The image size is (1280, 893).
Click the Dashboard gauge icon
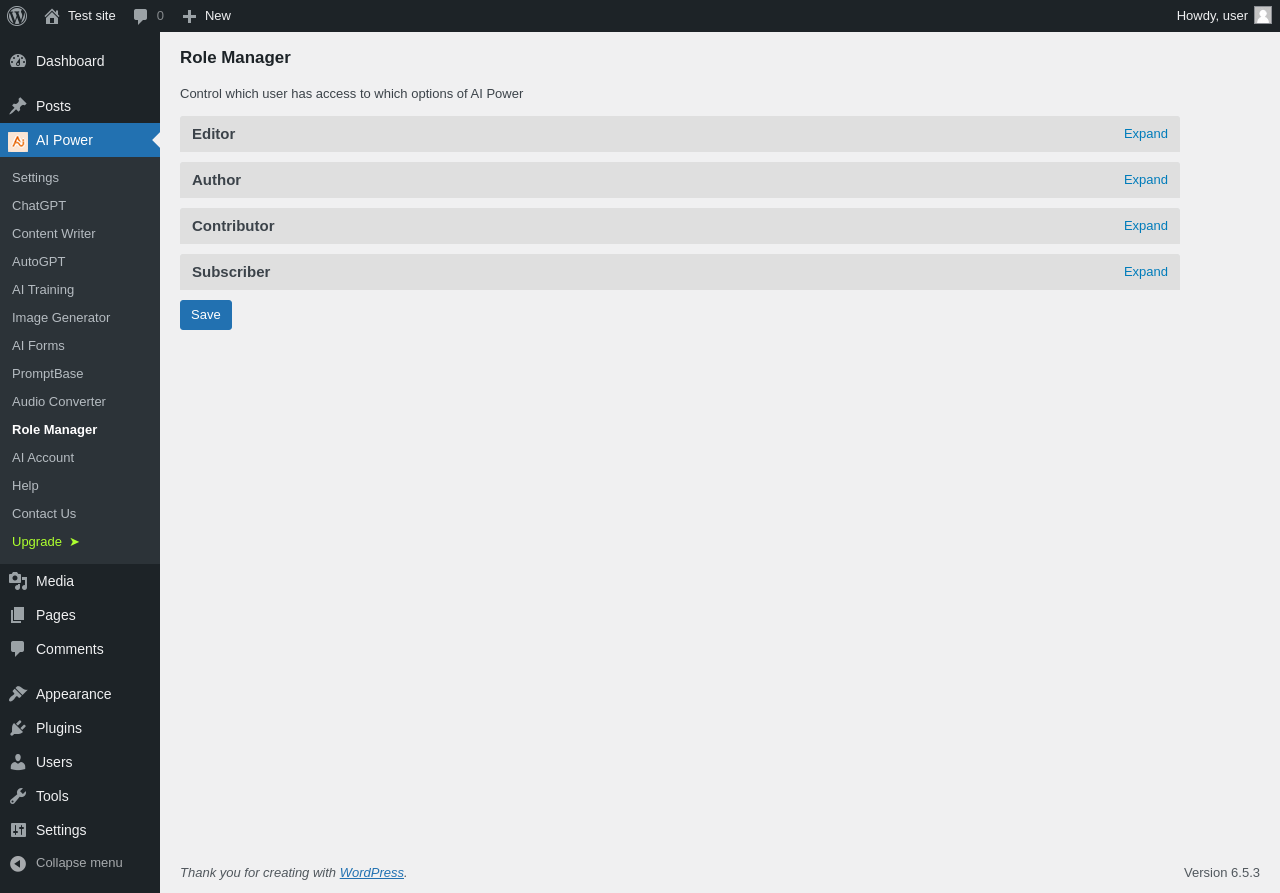point(18,61)
